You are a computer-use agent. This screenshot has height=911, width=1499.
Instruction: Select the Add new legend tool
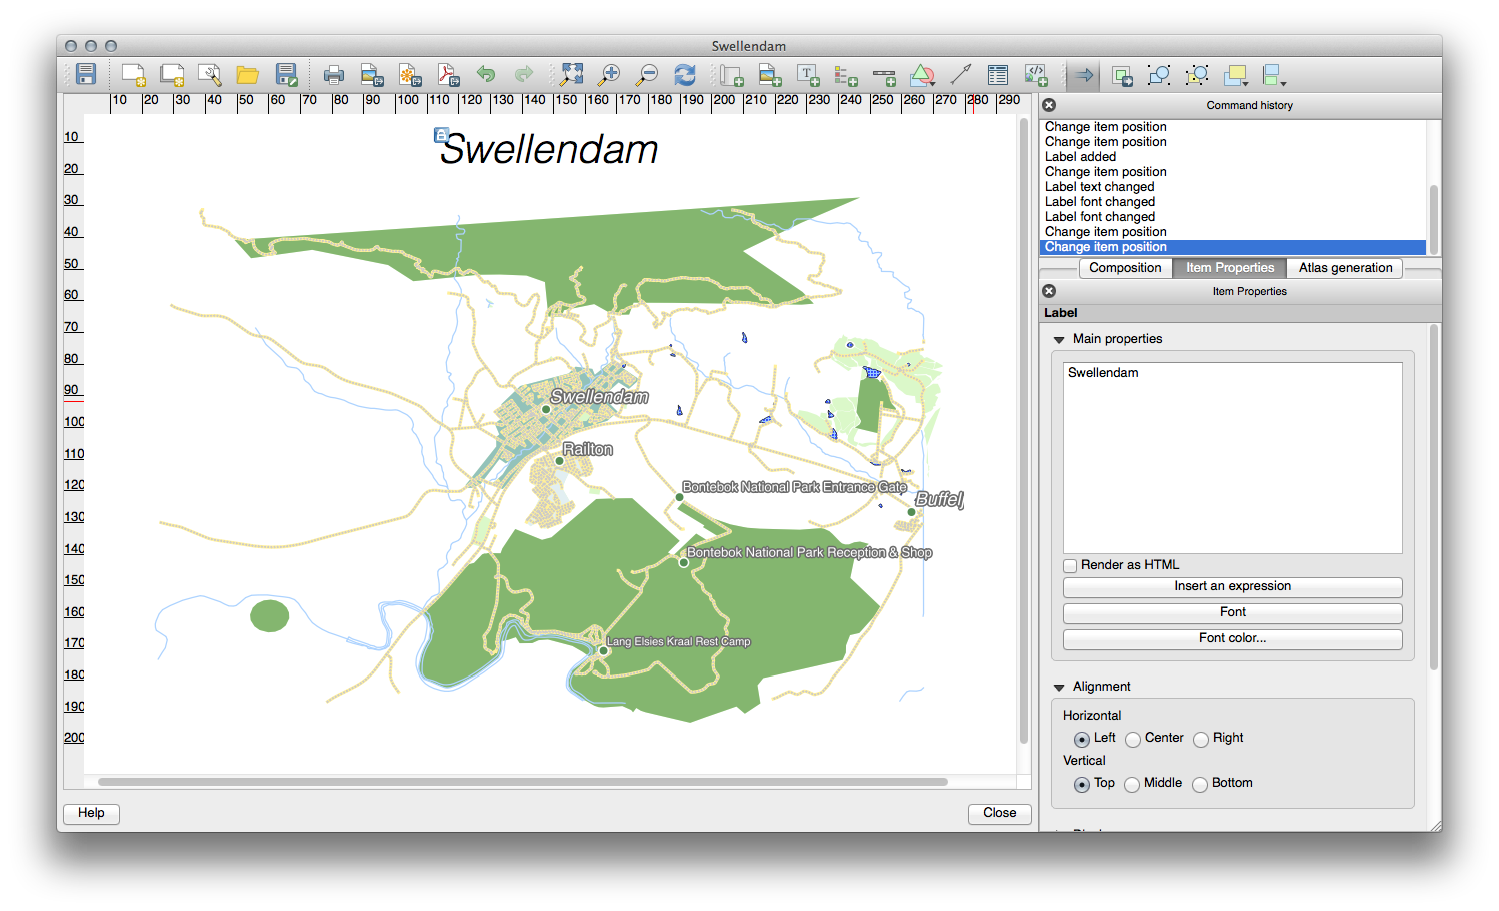tap(846, 76)
